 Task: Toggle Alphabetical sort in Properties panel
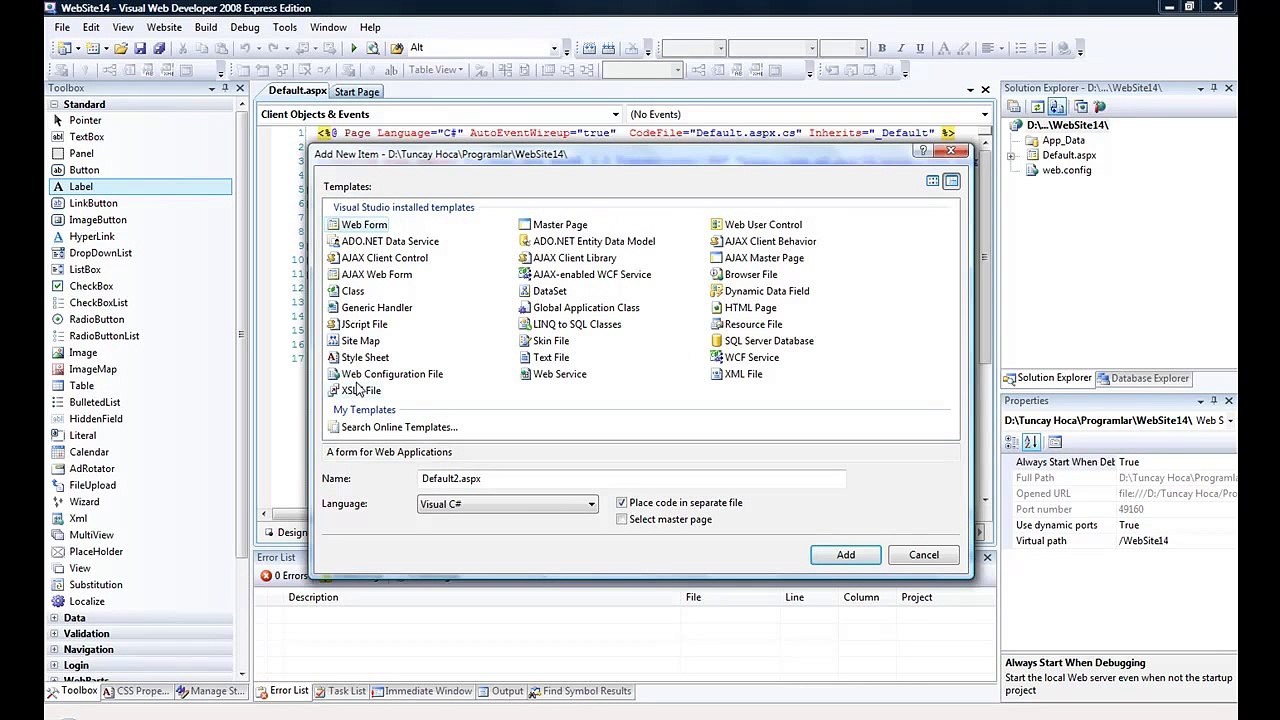1031,442
